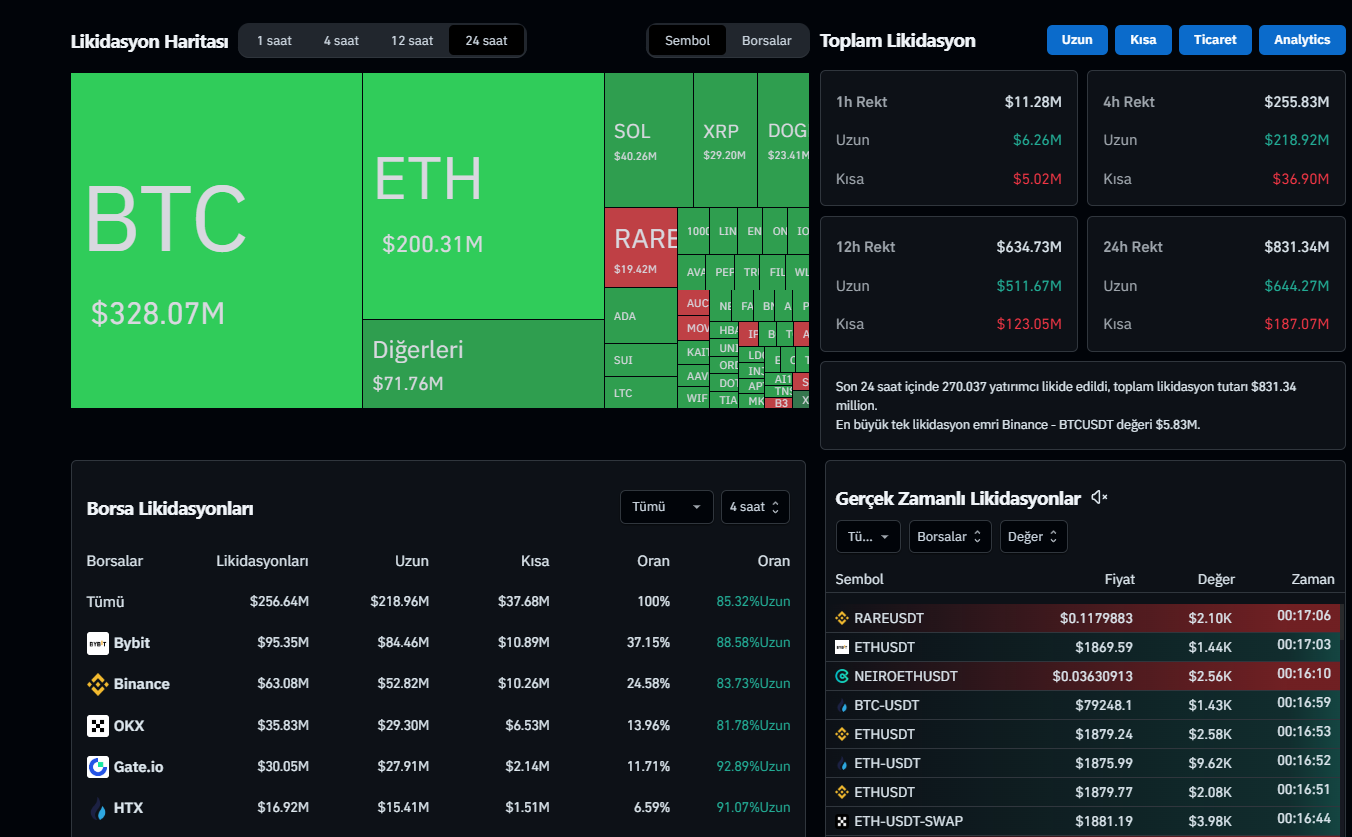The width and height of the screenshot is (1352, 837).
Task: Click the Gate.io exchange logo
Action: [x=98, y=767]
